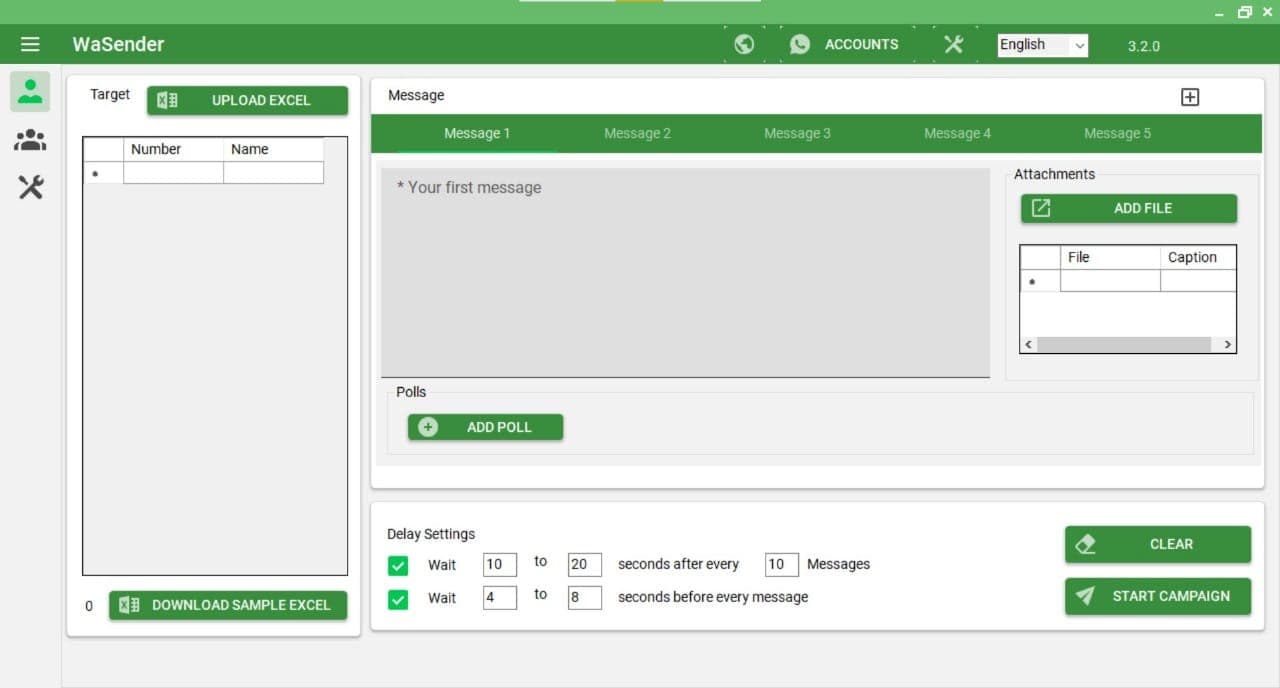Click the empty File cell in attachments
This screenshot has width=1280, height=688.
coord(1110,281)
